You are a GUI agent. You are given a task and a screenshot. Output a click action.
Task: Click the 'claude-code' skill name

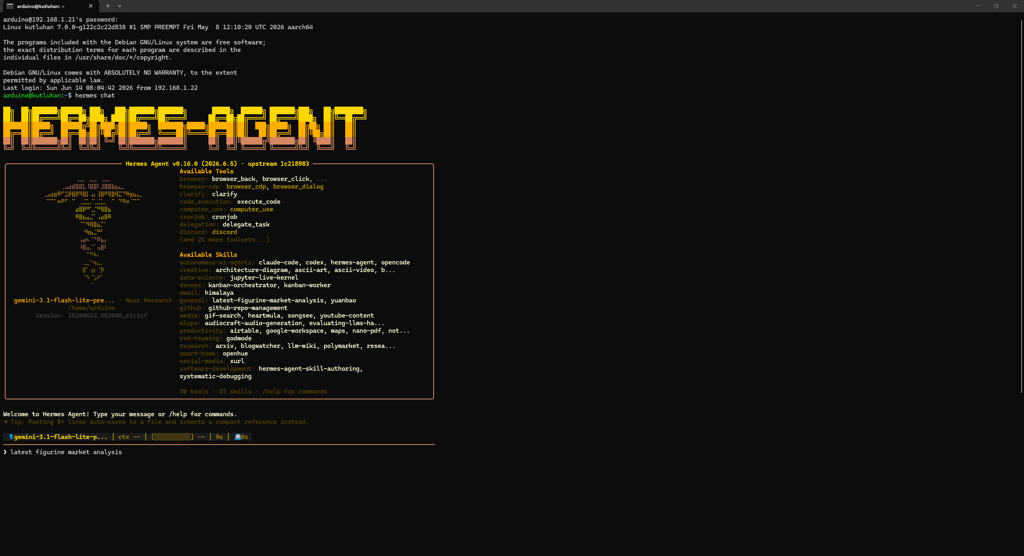(278, 263)
